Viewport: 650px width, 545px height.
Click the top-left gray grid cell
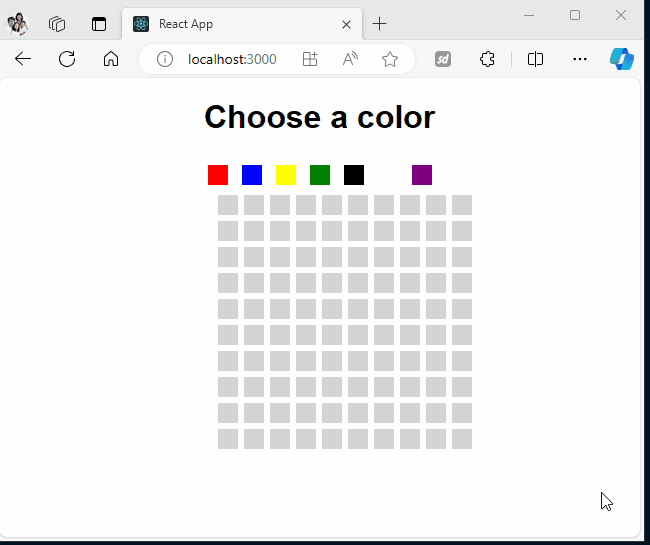[x=228, y=205]
